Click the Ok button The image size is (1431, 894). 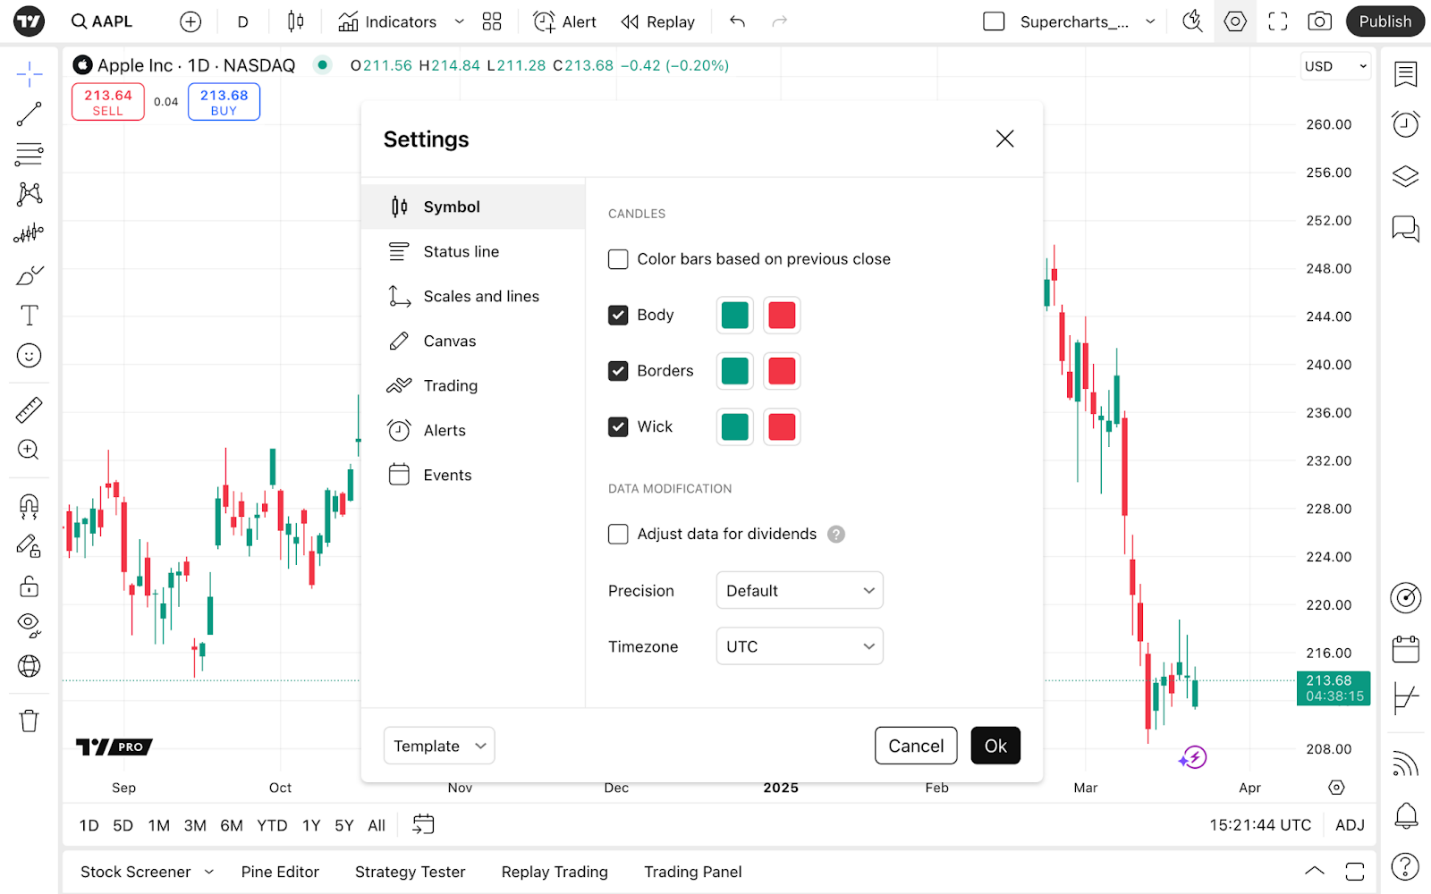[995, 746]
